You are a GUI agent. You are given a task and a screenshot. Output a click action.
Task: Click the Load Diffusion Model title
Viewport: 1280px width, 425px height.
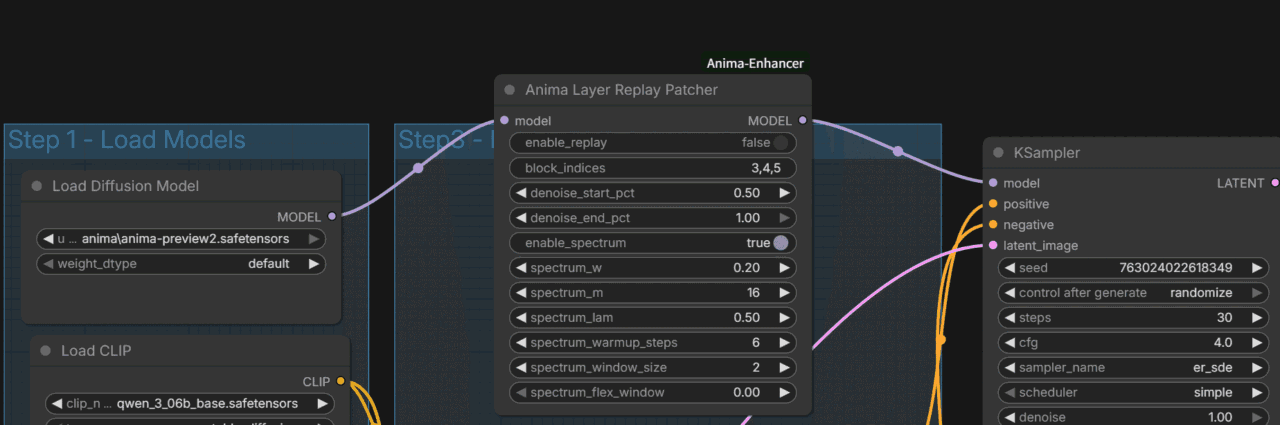(x=126, y=186)
